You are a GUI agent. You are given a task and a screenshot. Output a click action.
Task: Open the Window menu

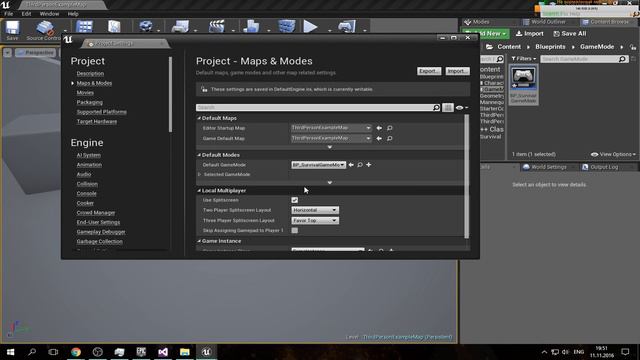pyautogui.click(x=49, y=14)
